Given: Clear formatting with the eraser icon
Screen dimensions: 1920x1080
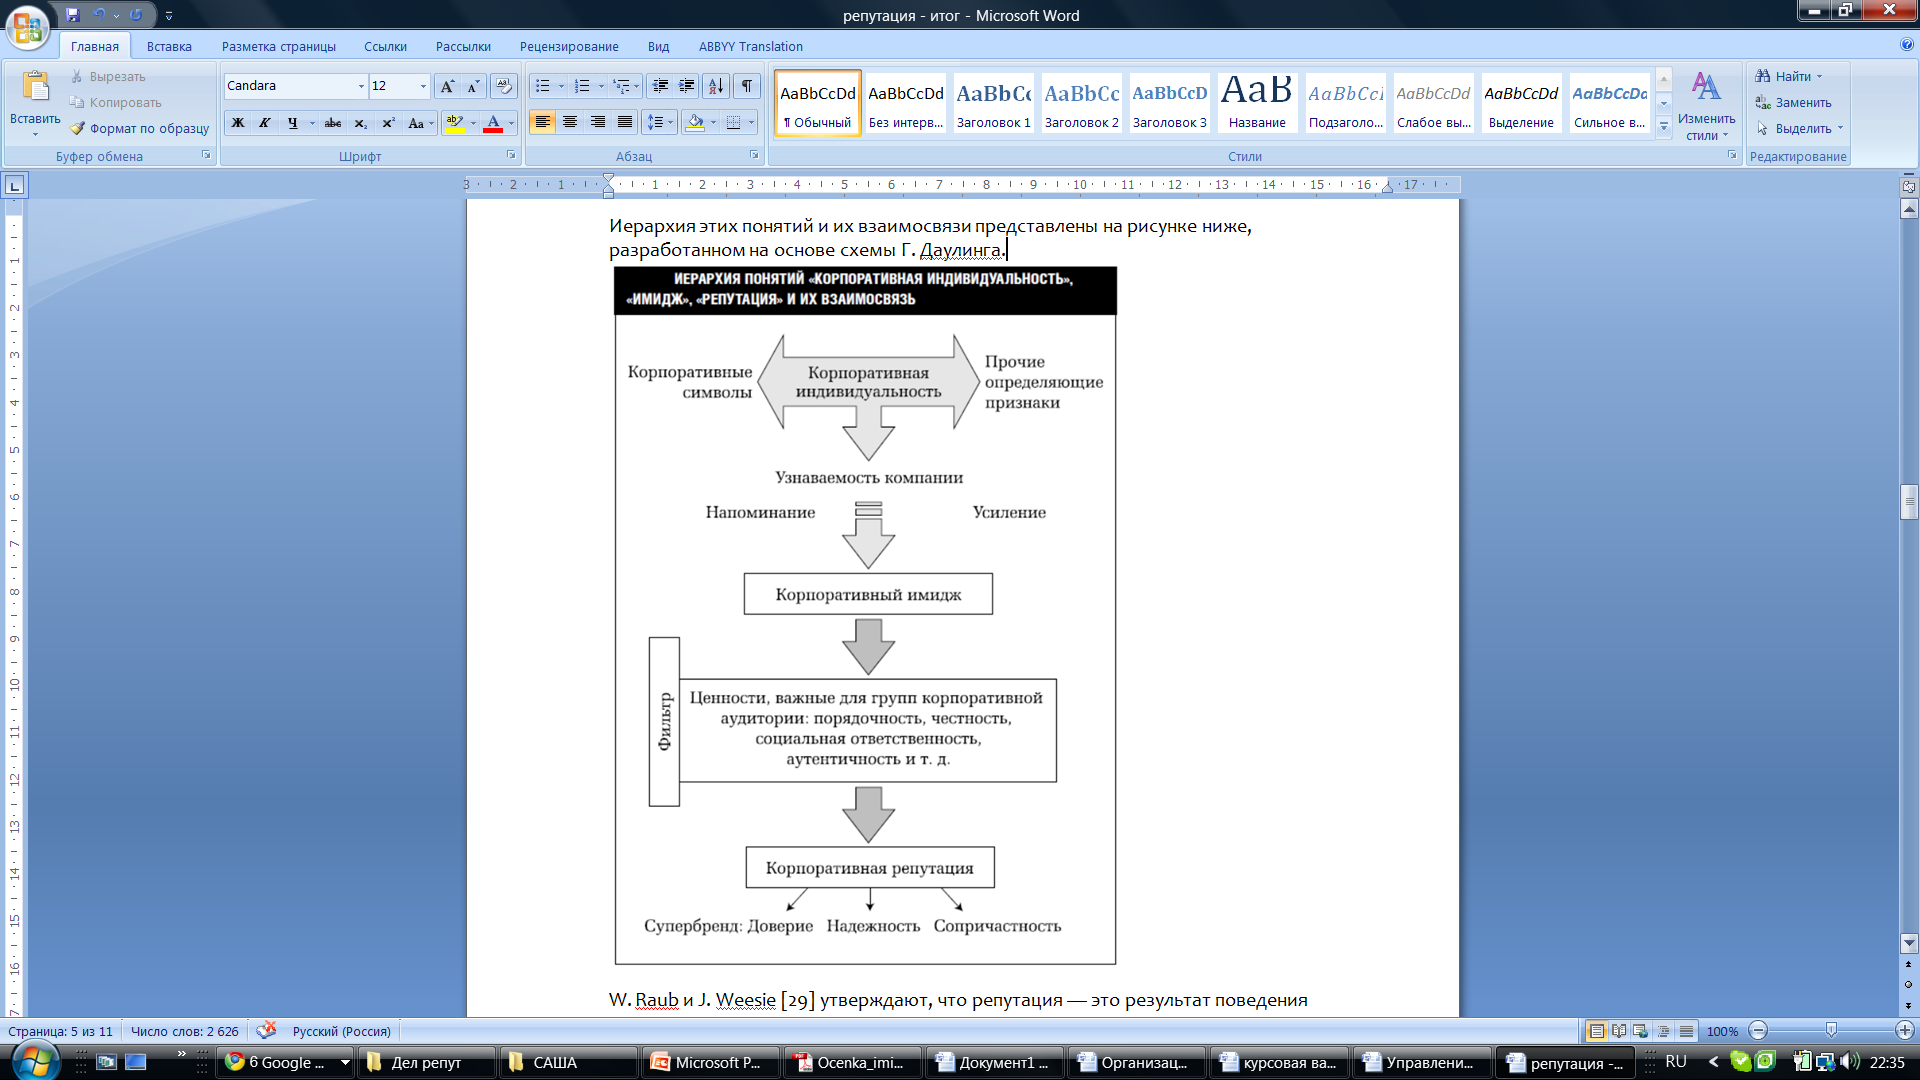Looking at the screenshot, I should click(504, 86).
